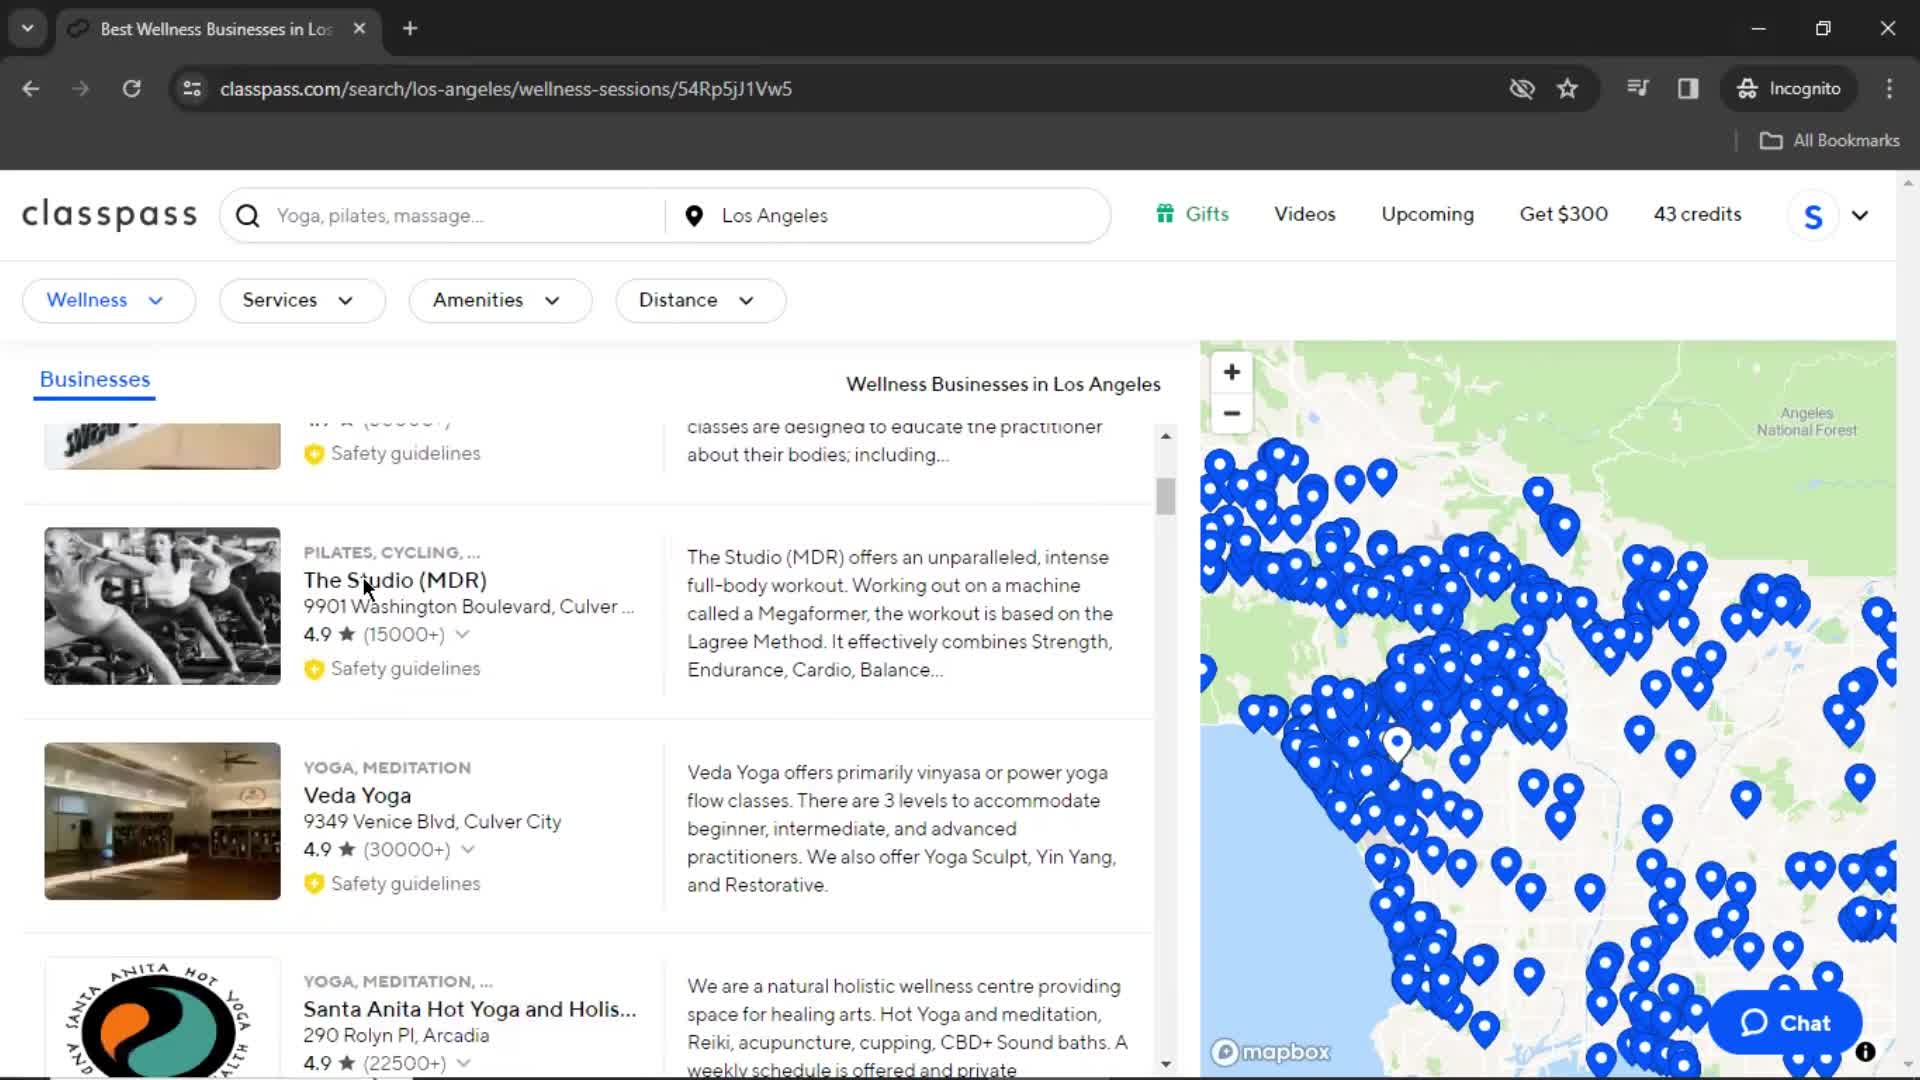Viewport: 1920px width, 1080px height.
Task: Click the mapbox logo
Action: coord(1270,1052)
